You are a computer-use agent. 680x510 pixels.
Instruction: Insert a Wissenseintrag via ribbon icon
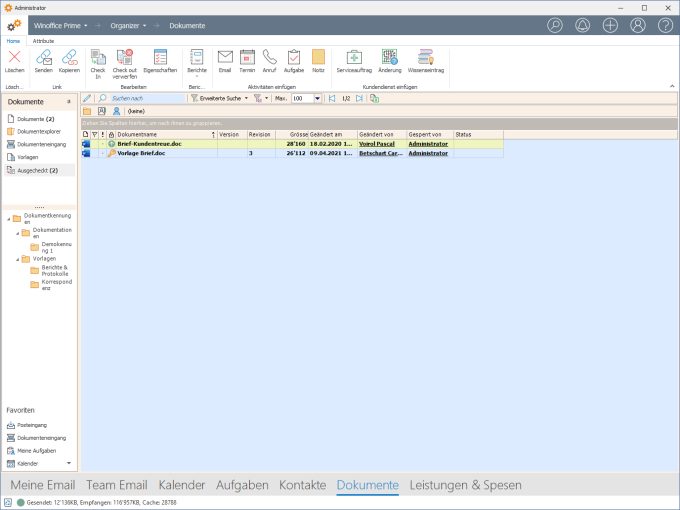425,58
